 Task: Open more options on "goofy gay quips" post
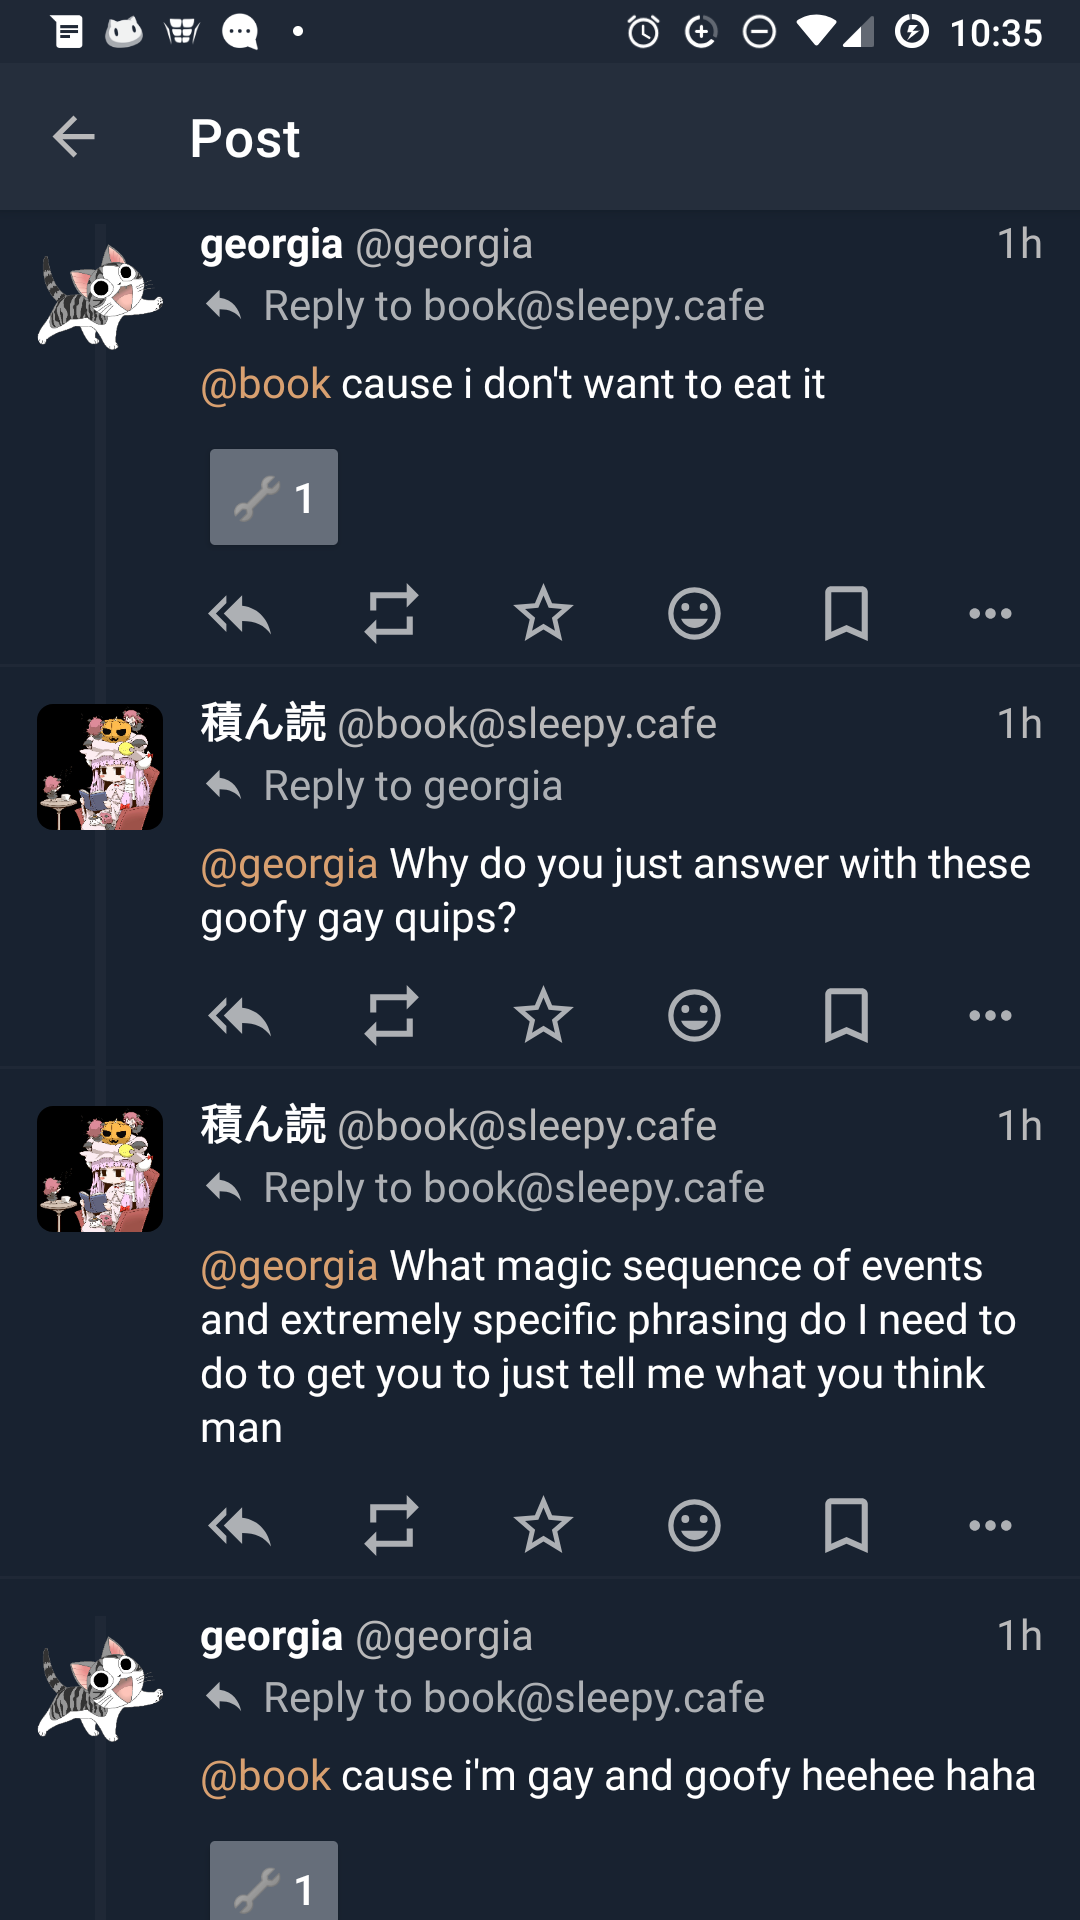click(990, 1016)
